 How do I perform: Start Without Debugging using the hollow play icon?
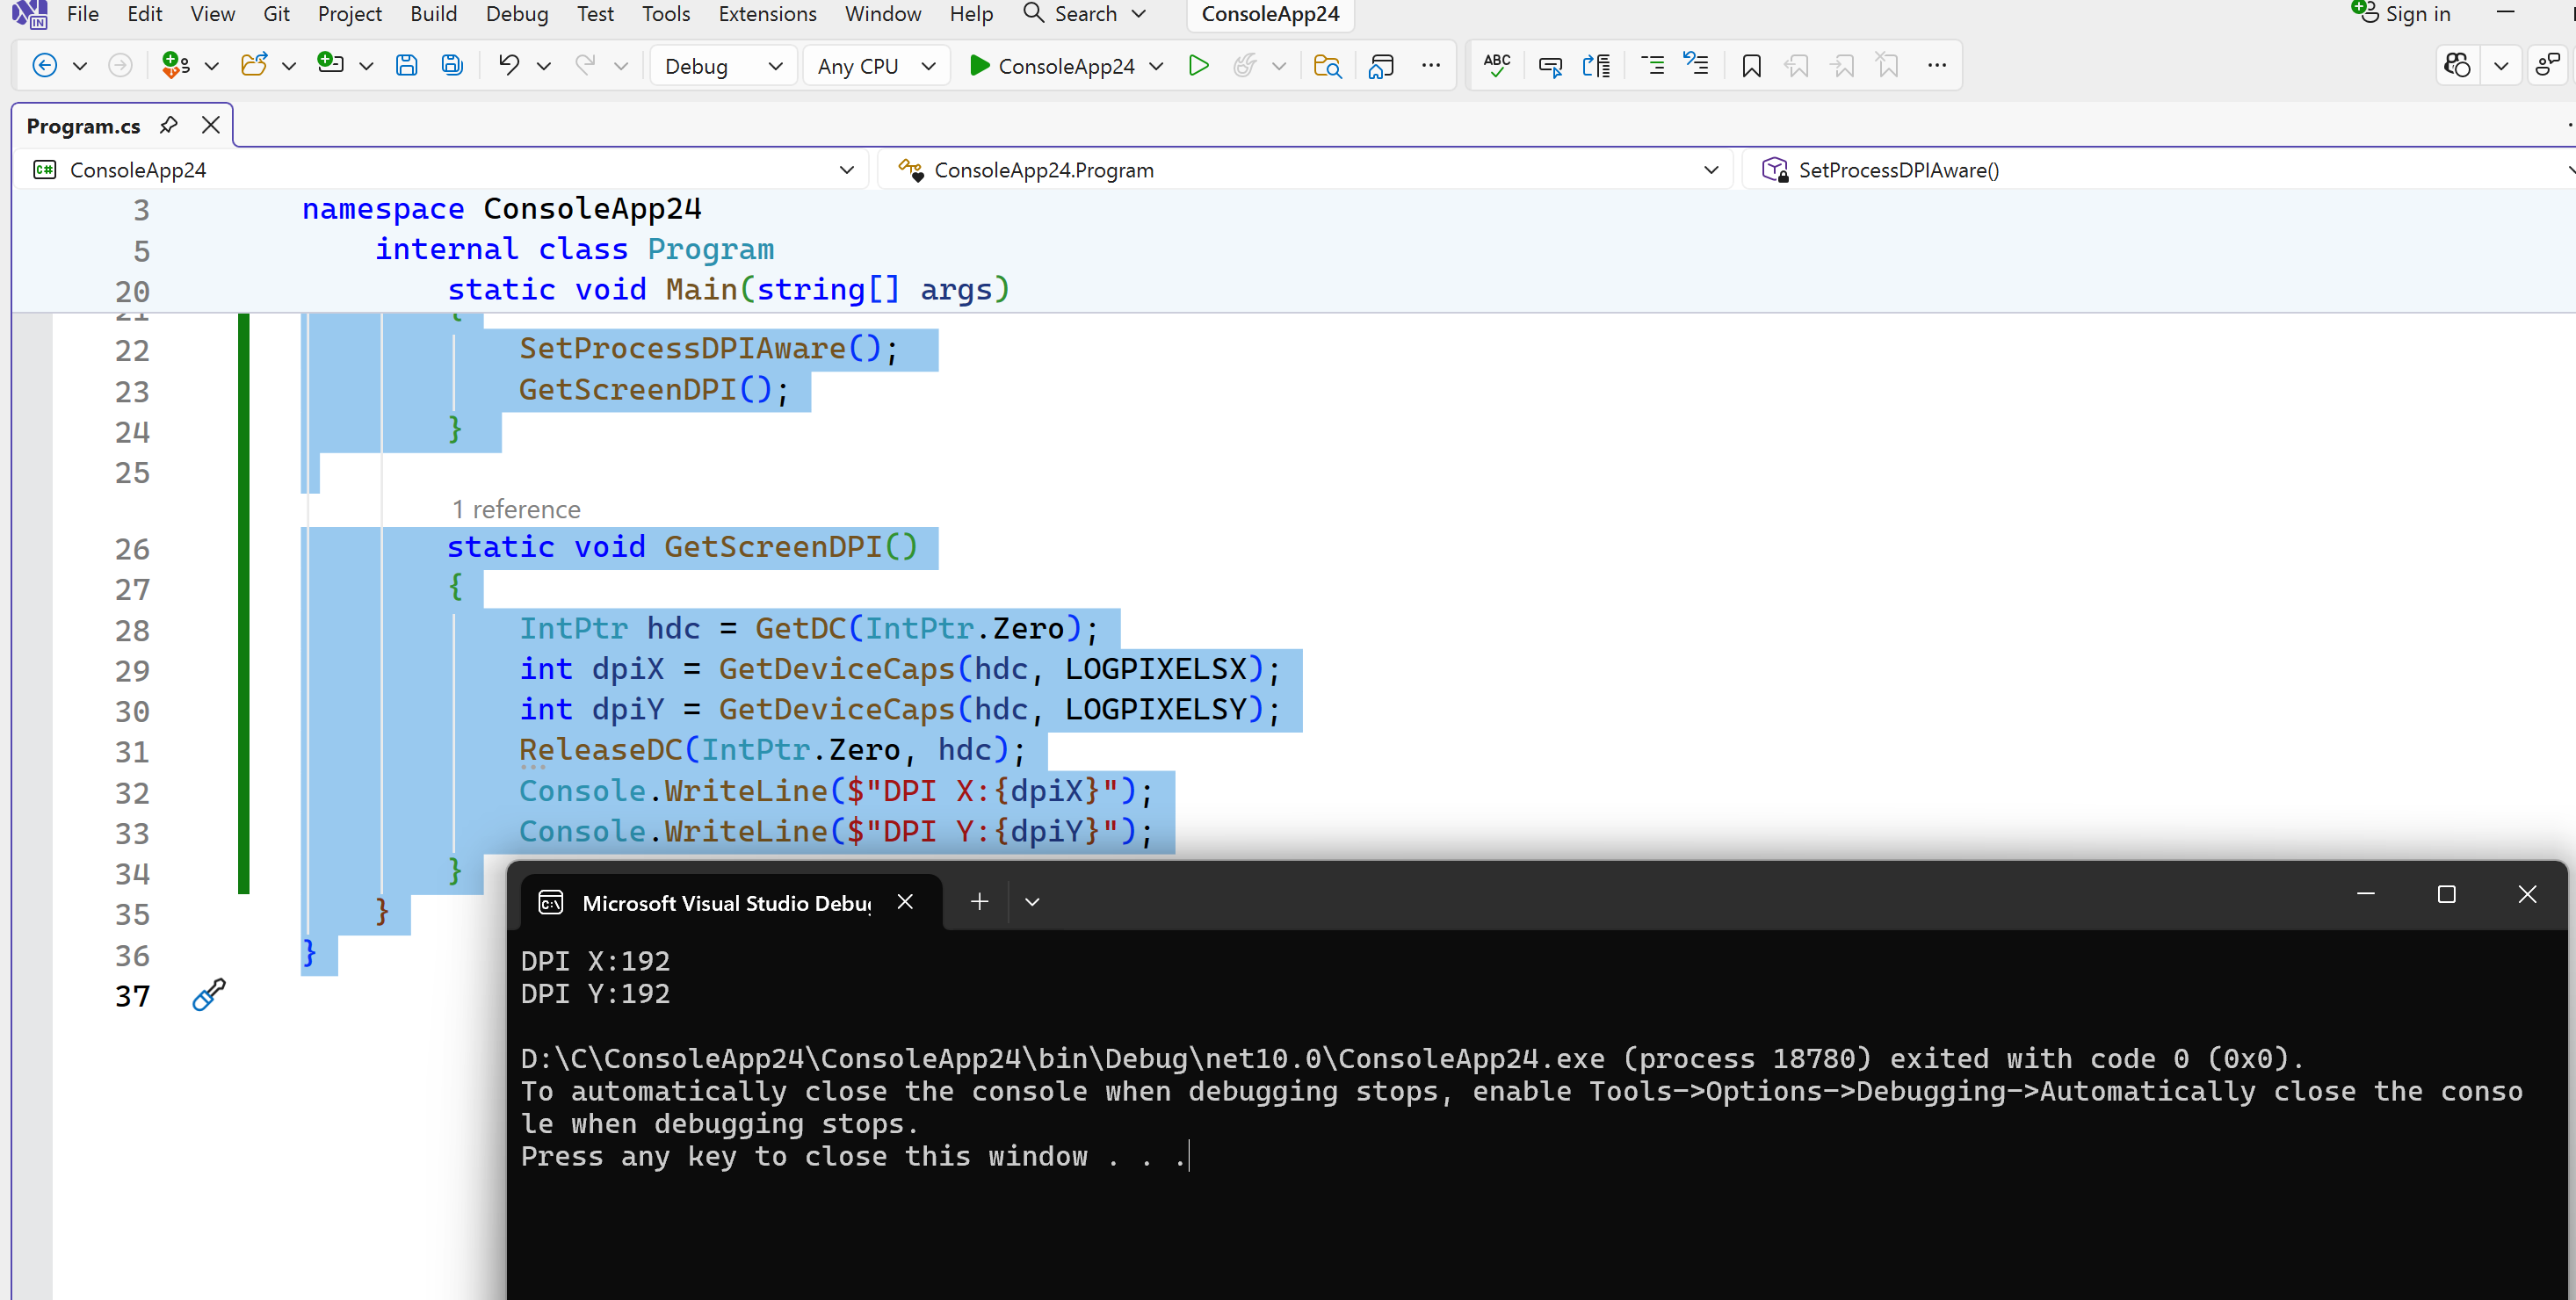click(1198, 66)
